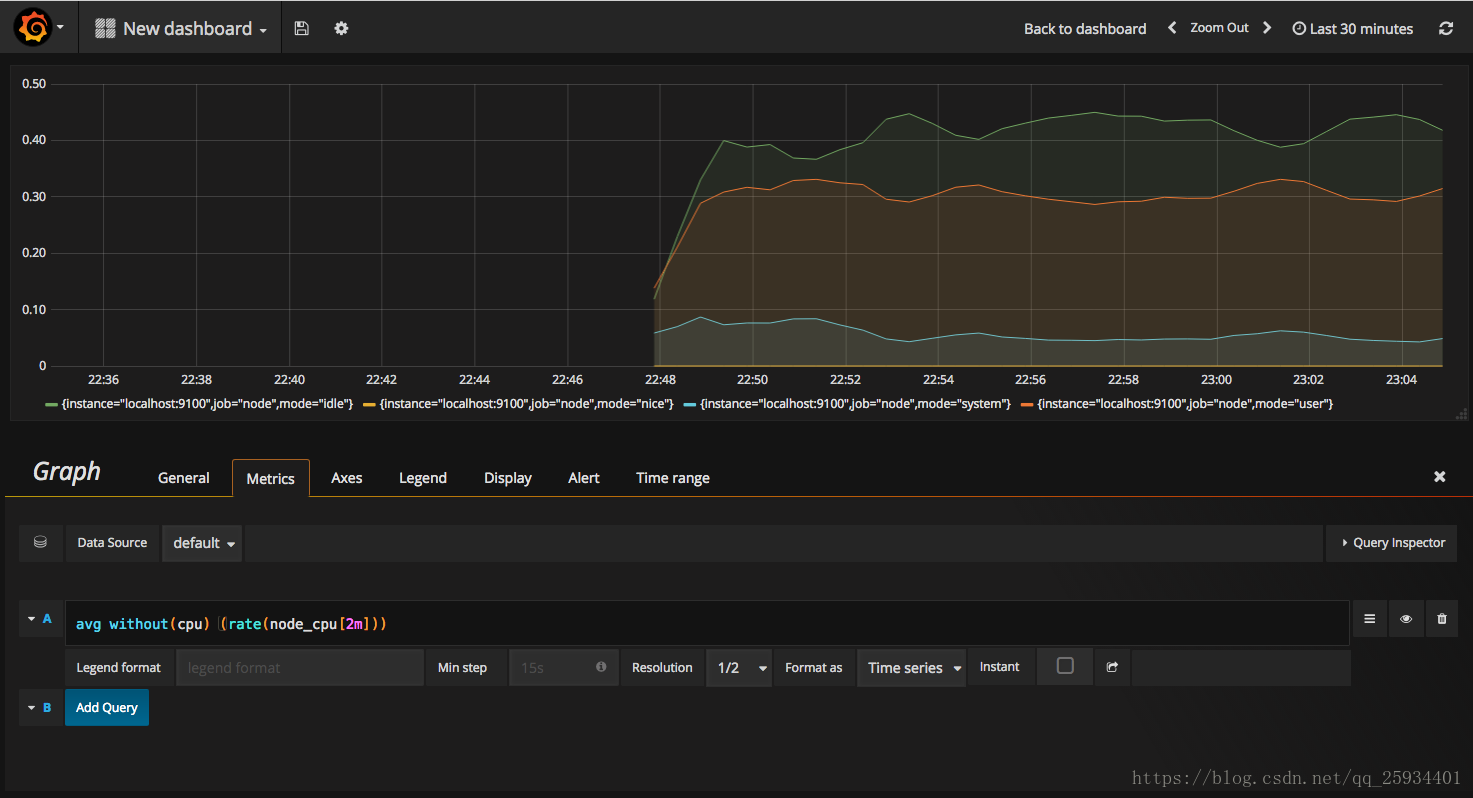Switch to the Legend tab
1473x798 pixels.
pyautogui.click(x=423, y=478)
